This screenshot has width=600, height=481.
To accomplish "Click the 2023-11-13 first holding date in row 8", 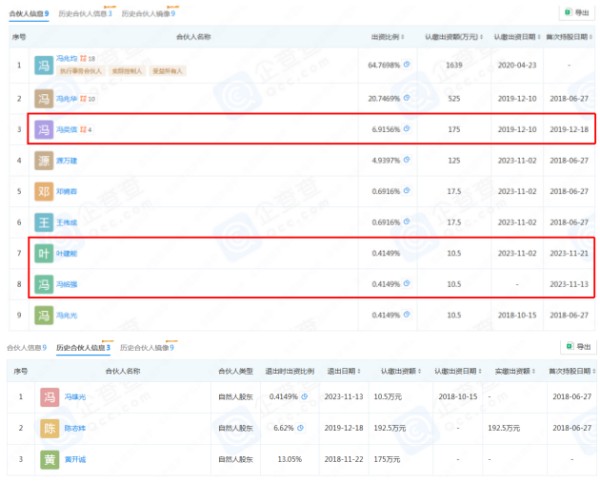I will coord(569,284).
